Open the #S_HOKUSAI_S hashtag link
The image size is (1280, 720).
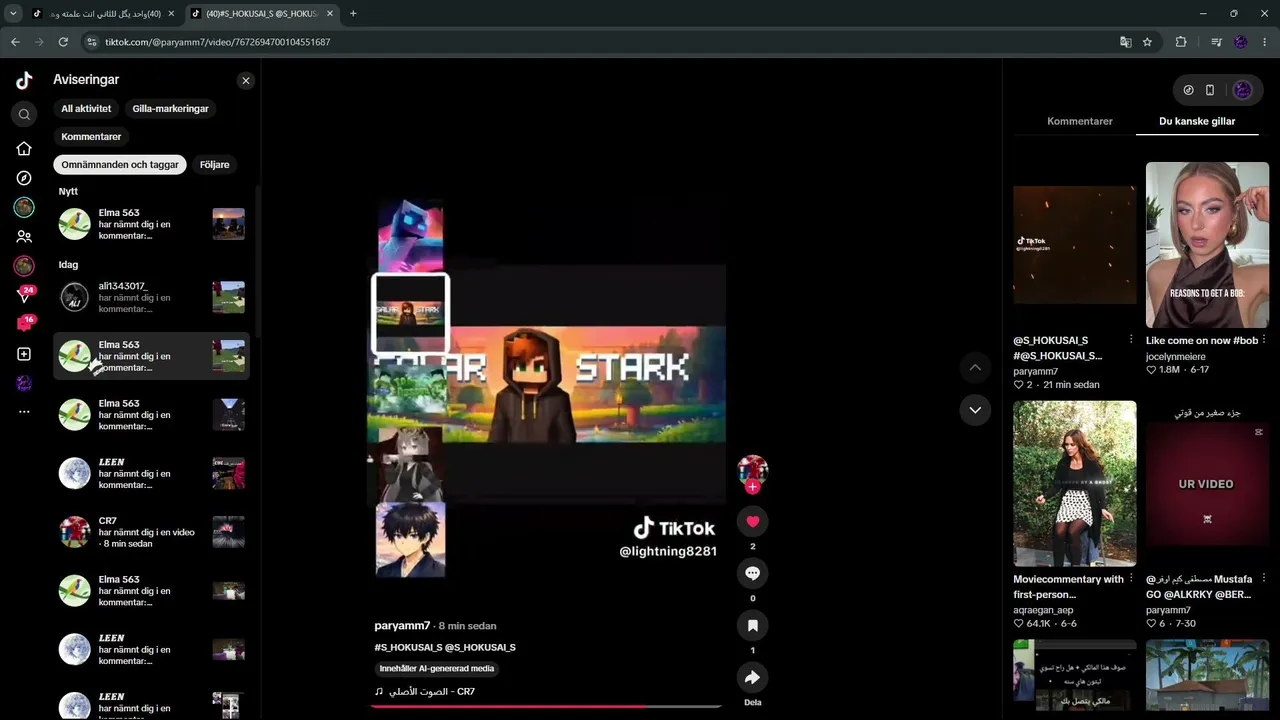[409, 648]
